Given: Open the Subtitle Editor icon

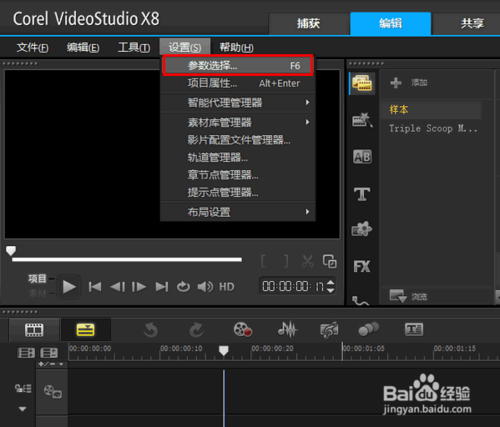Looking at the screenshot, I should pyautogui.click(x=414, y=330).
